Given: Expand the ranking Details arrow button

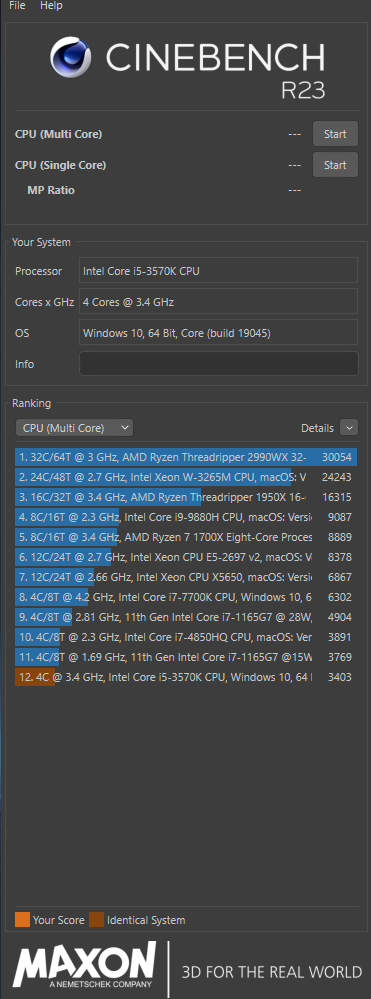Looking at the screenshot, I should (349, 428).
